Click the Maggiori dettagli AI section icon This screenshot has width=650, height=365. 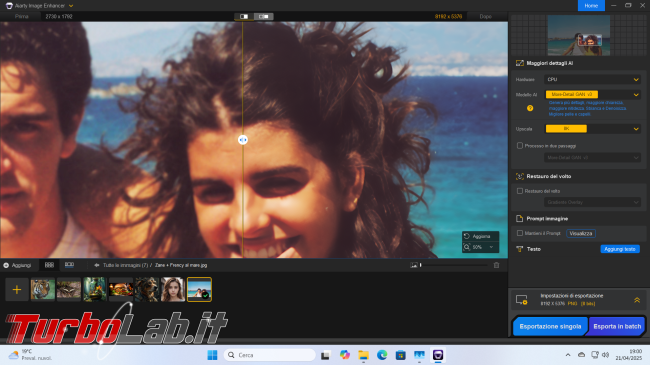click(519, 63)
